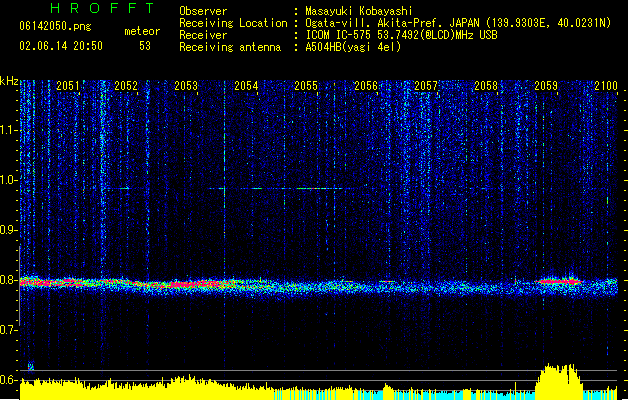
Task: Click the 2056 time marker
Action: point(366,86)
